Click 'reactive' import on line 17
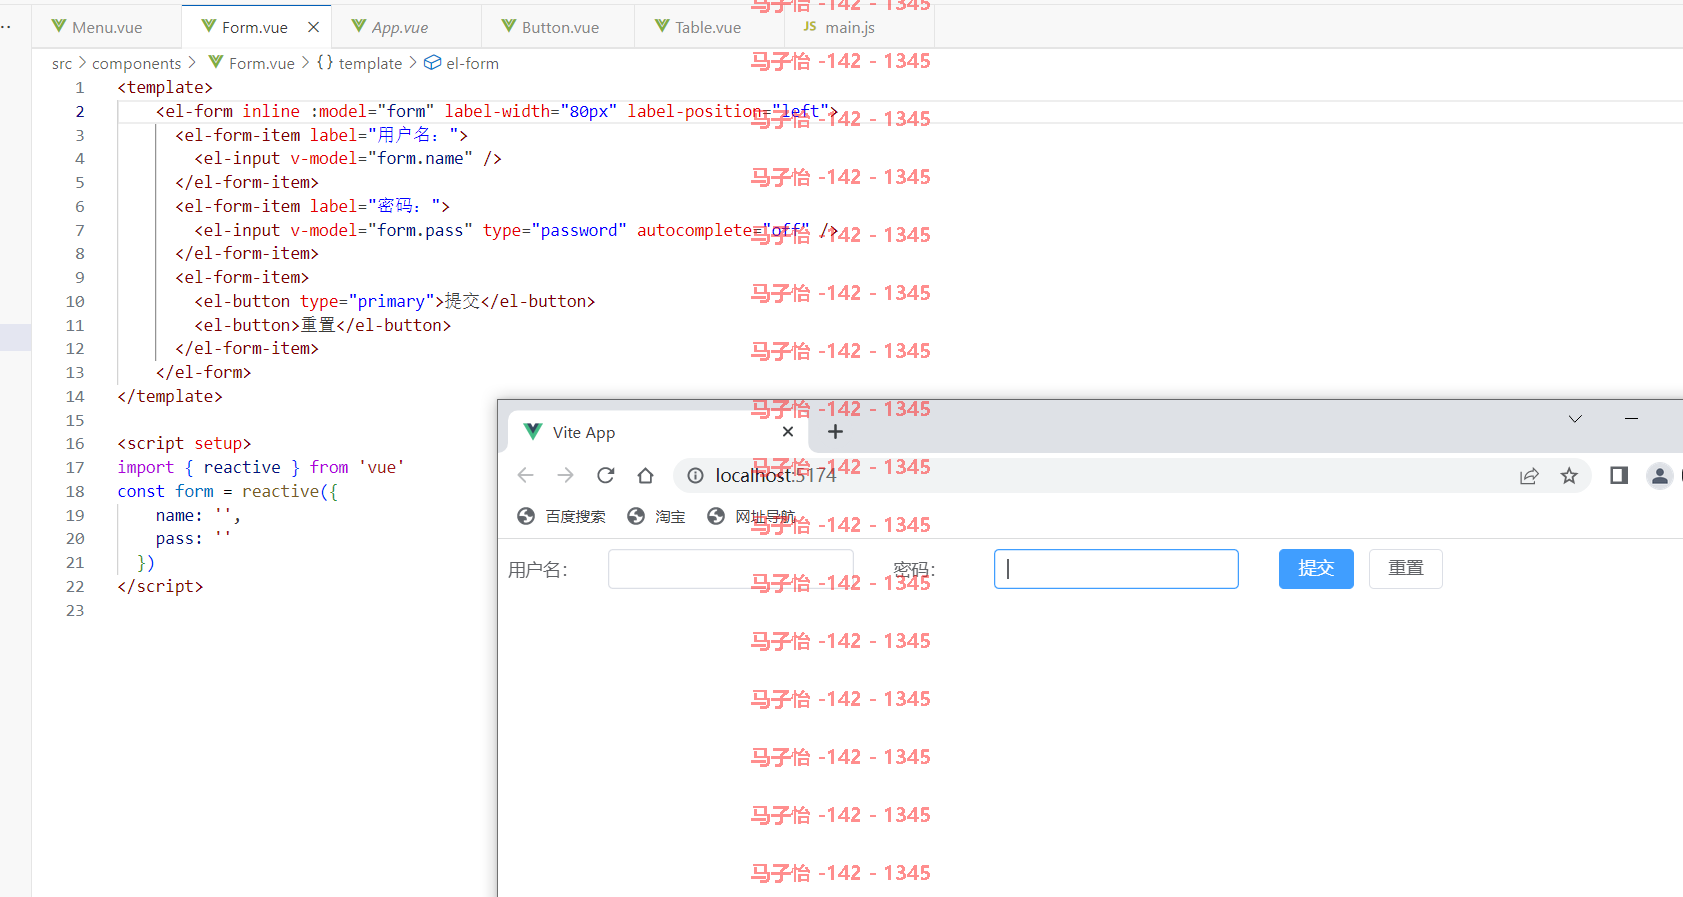The width and height of the screenshot is (1683, 897). point(242,467)
